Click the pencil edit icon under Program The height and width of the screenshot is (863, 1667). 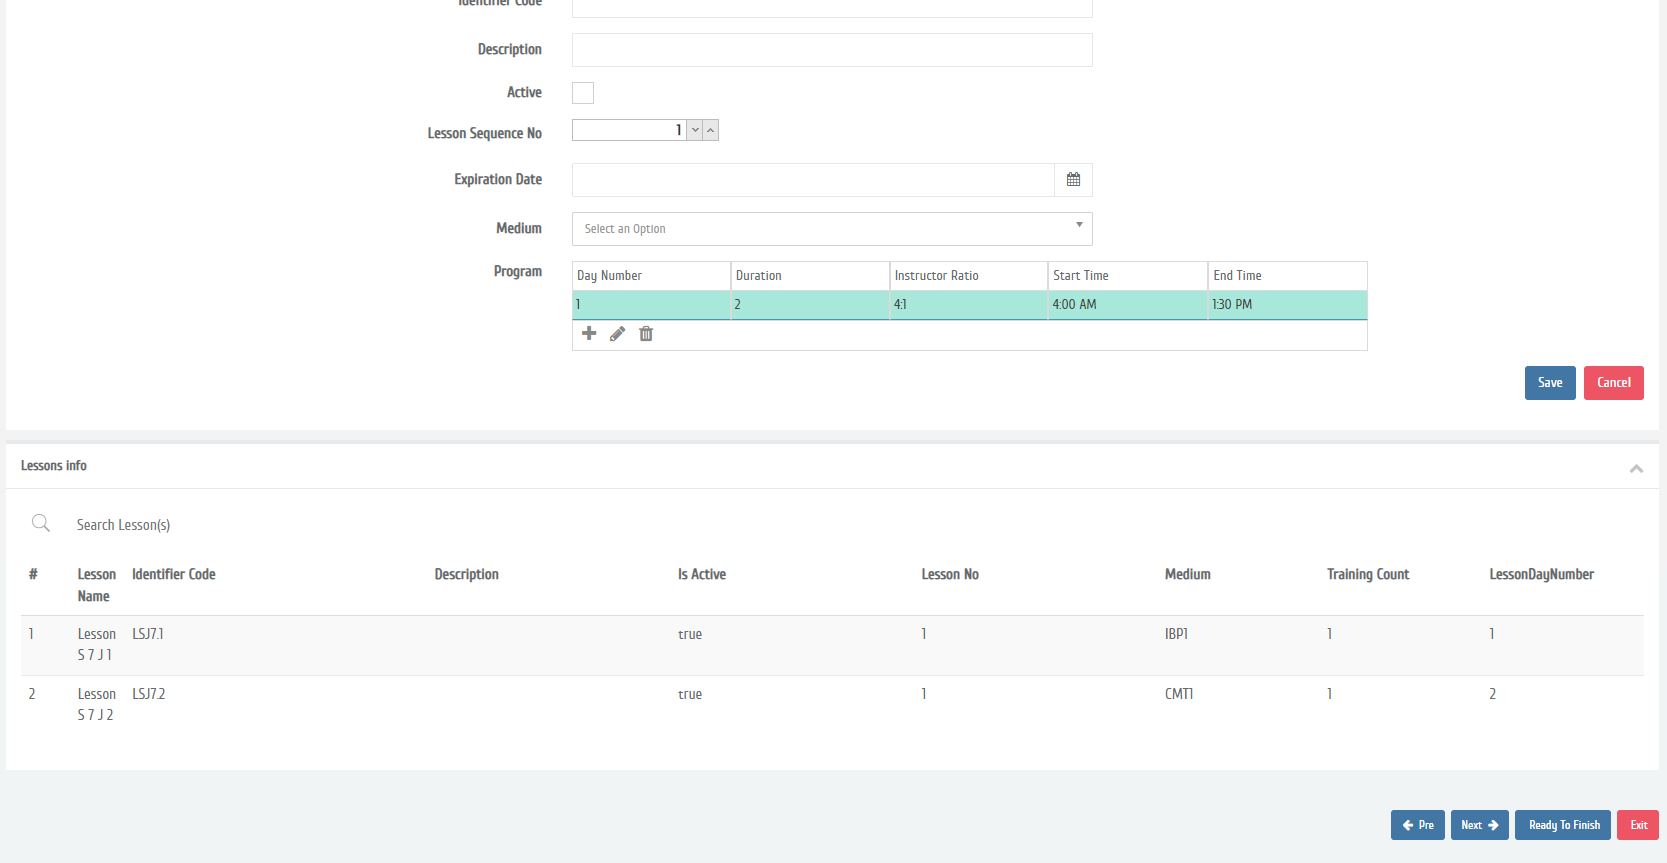tap(617, 334)
